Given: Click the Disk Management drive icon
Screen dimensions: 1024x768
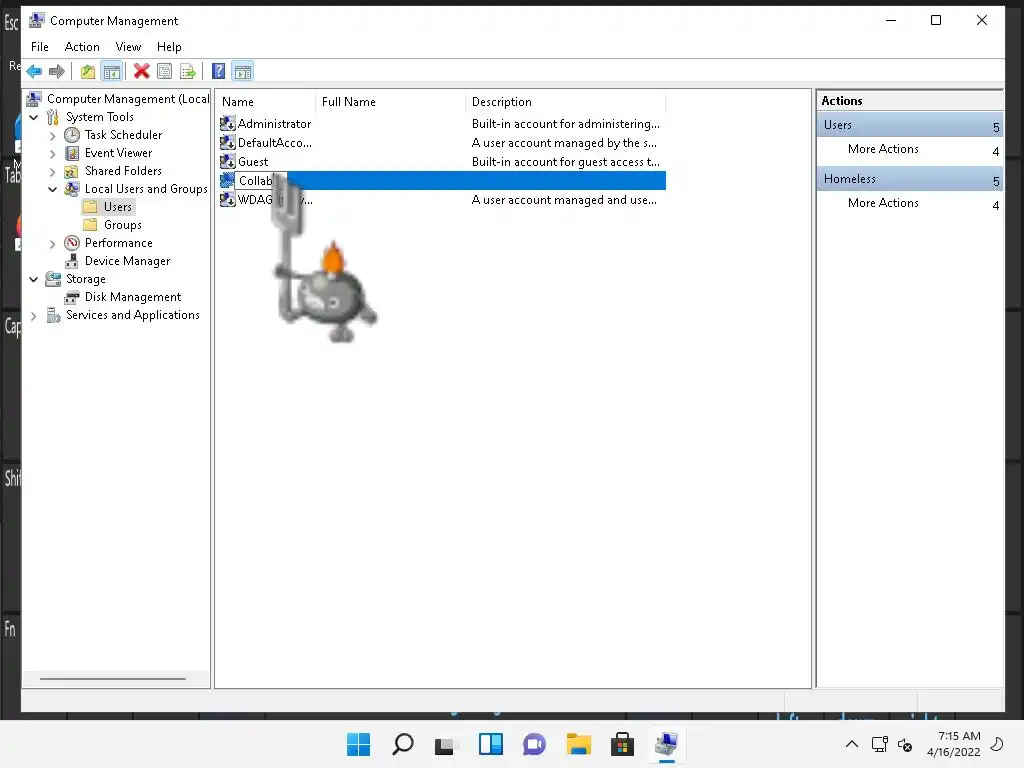Looking at the screenshot, I should 72,297.
